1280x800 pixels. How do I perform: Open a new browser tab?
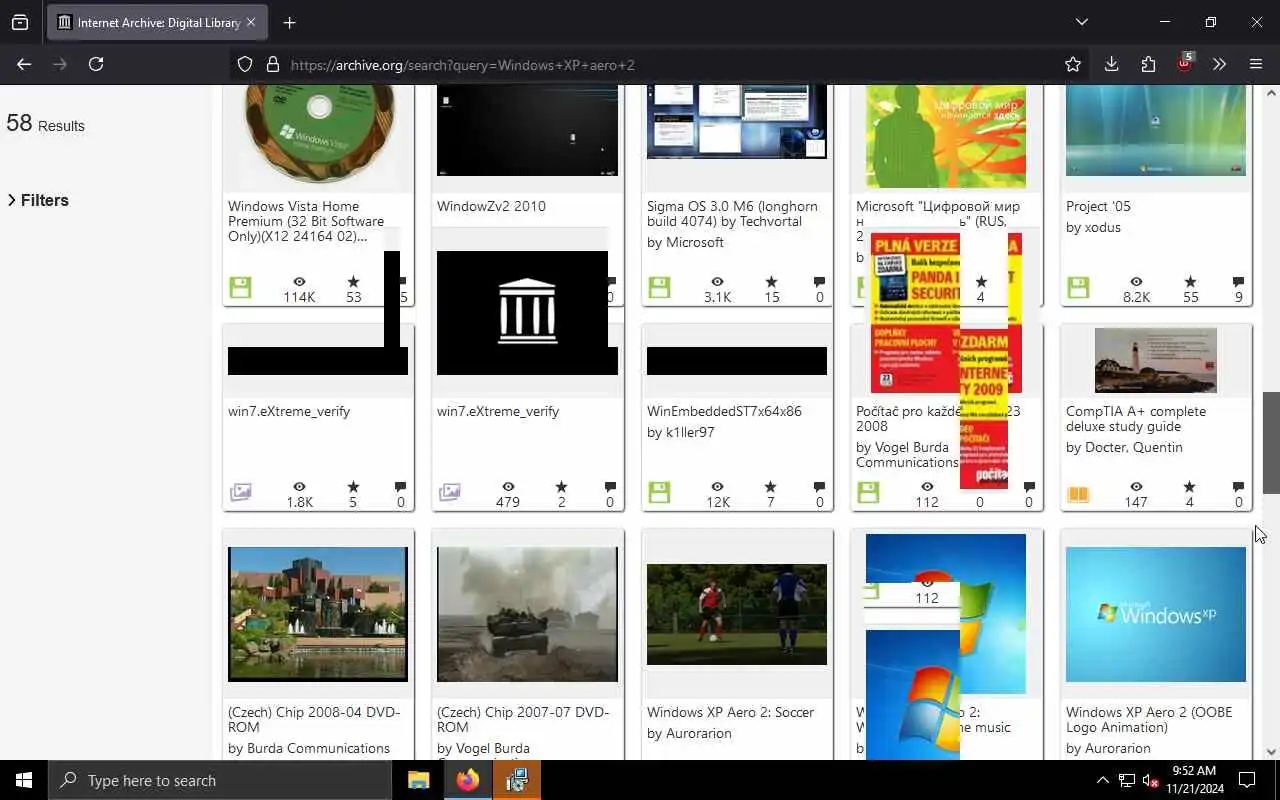click(289, 22)
